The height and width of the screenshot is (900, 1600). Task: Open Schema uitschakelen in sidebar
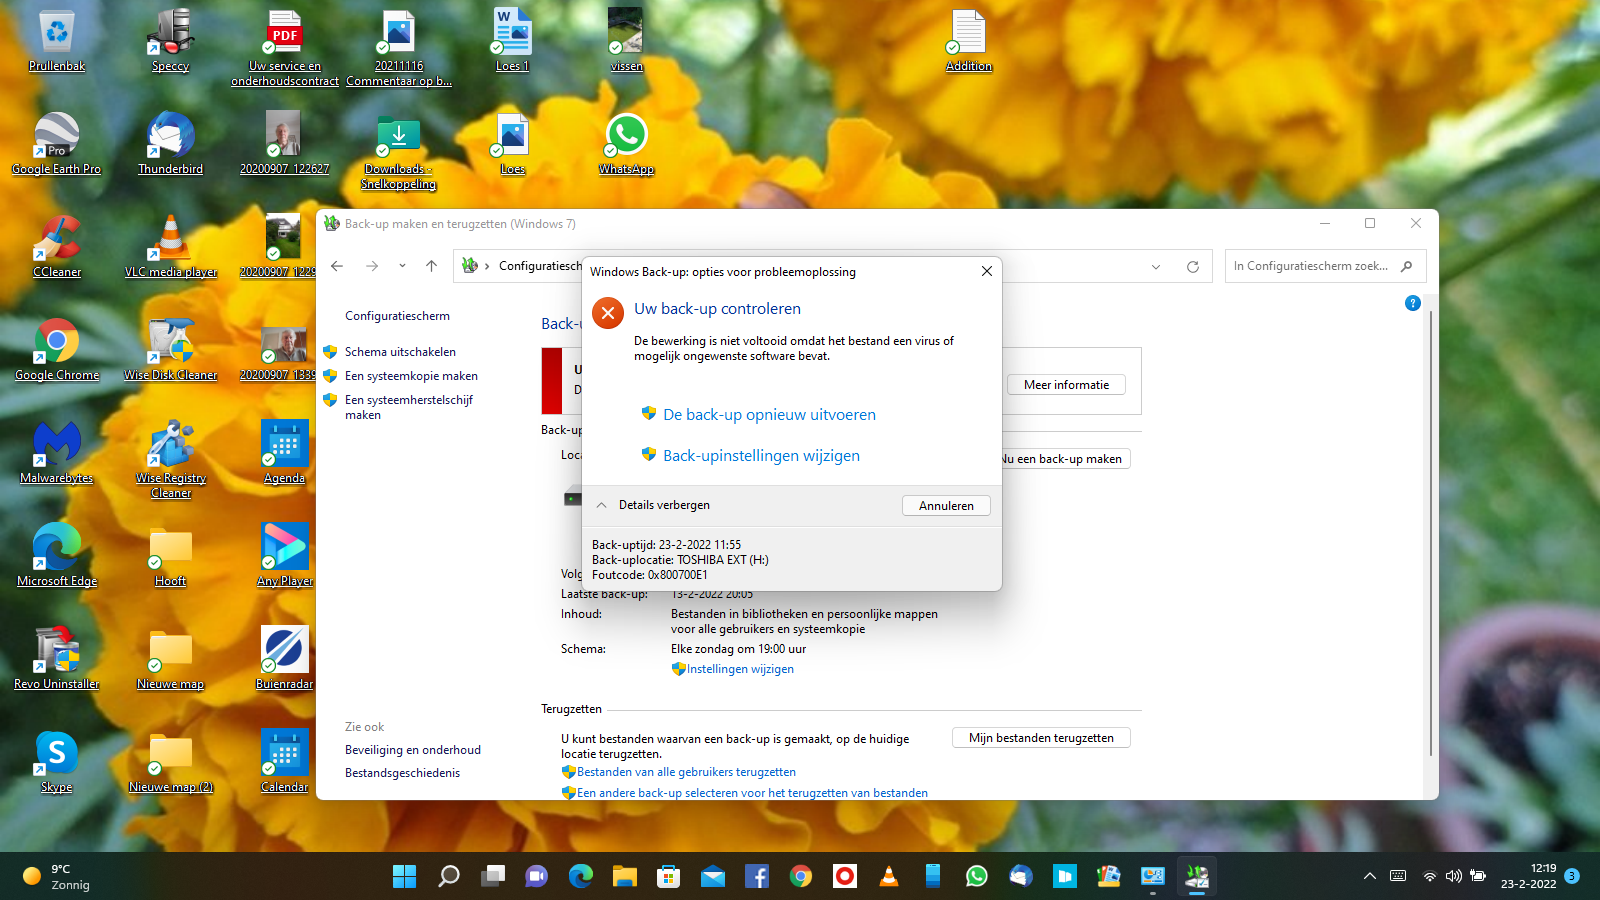[x=400, y=352]
